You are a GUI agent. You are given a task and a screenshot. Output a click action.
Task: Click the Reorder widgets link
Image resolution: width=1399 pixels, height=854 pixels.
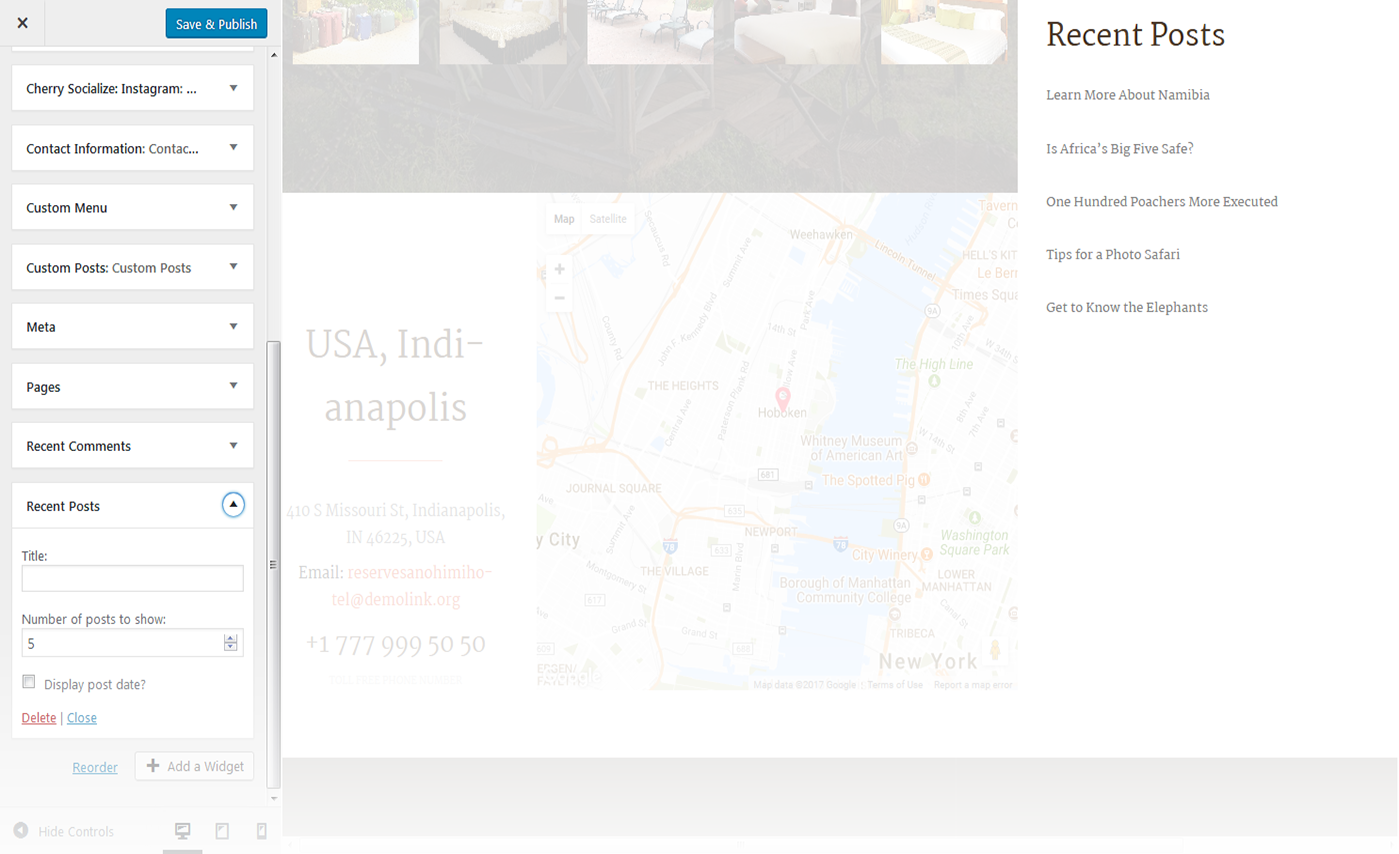(95, 768)
